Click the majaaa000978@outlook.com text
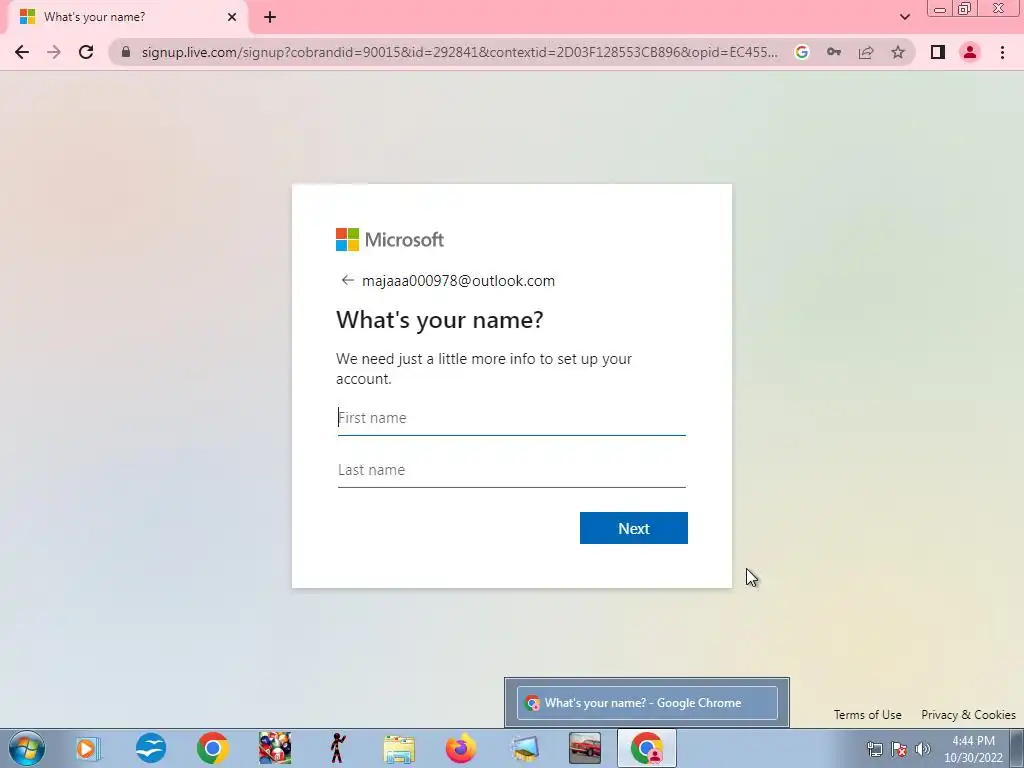 point(458,281)
